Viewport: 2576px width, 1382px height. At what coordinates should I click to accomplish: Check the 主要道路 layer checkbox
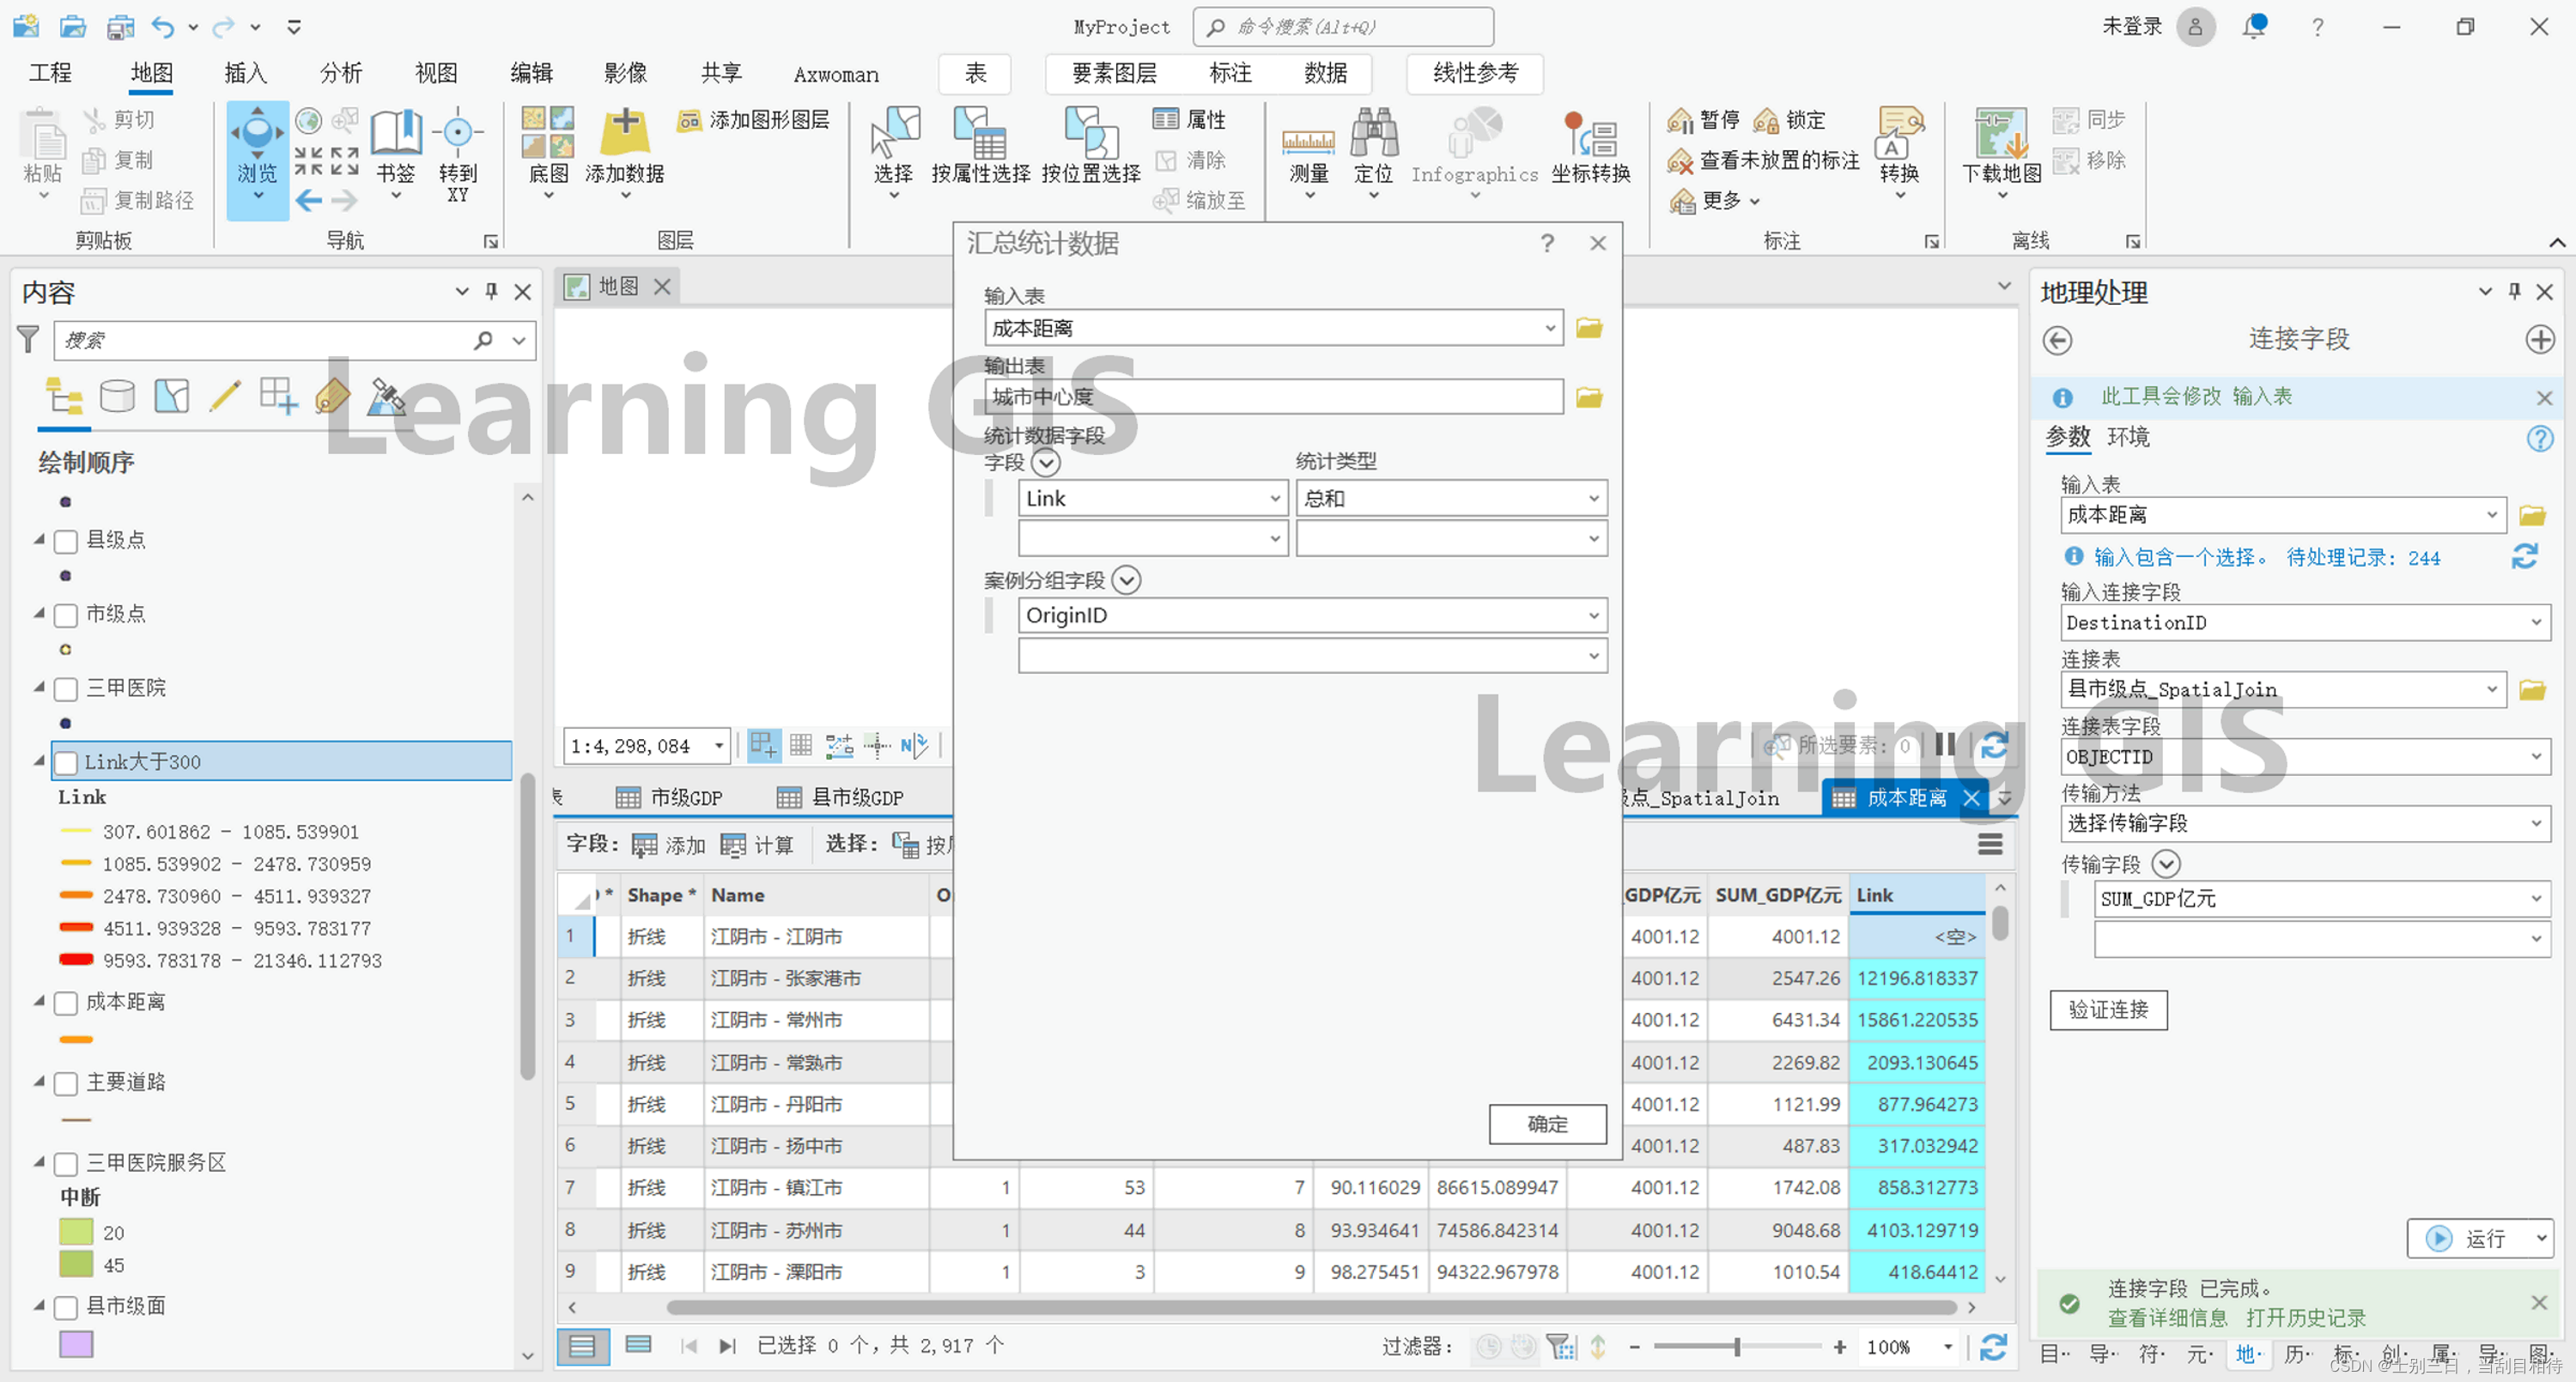click(x=66, y=1083)
